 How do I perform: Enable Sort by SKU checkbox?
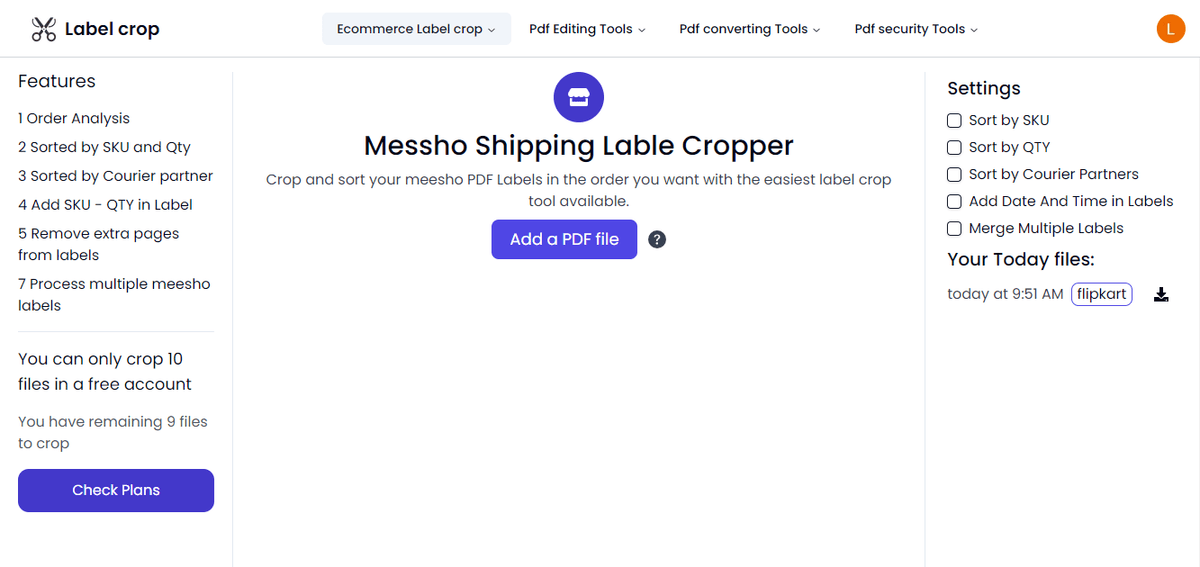click(954, 120)
